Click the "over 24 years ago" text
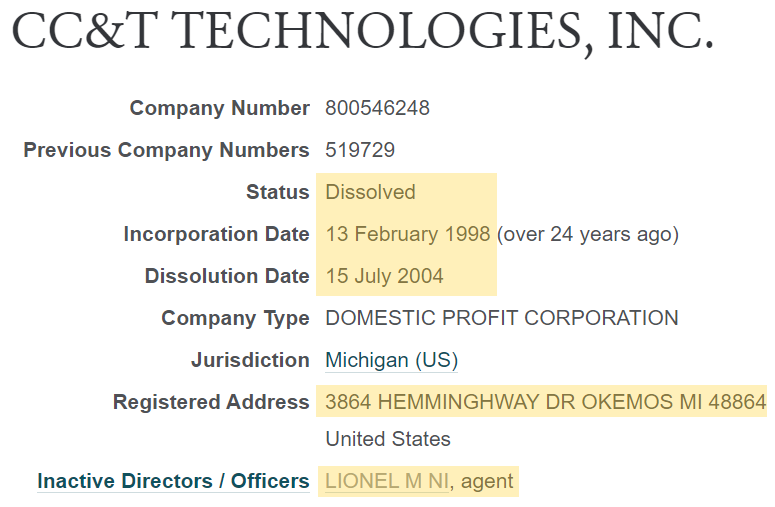Viewport: 775px width, 507px height. point(588,234)
